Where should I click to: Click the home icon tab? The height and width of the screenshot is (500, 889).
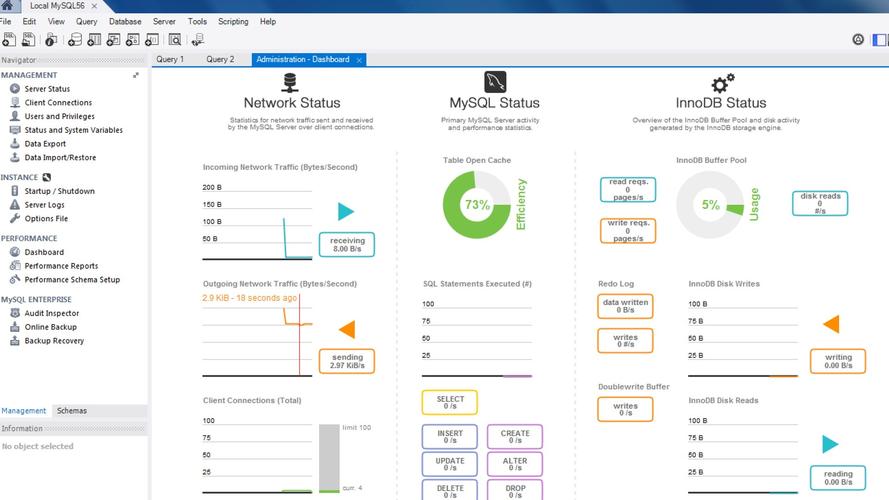(7, 6)
